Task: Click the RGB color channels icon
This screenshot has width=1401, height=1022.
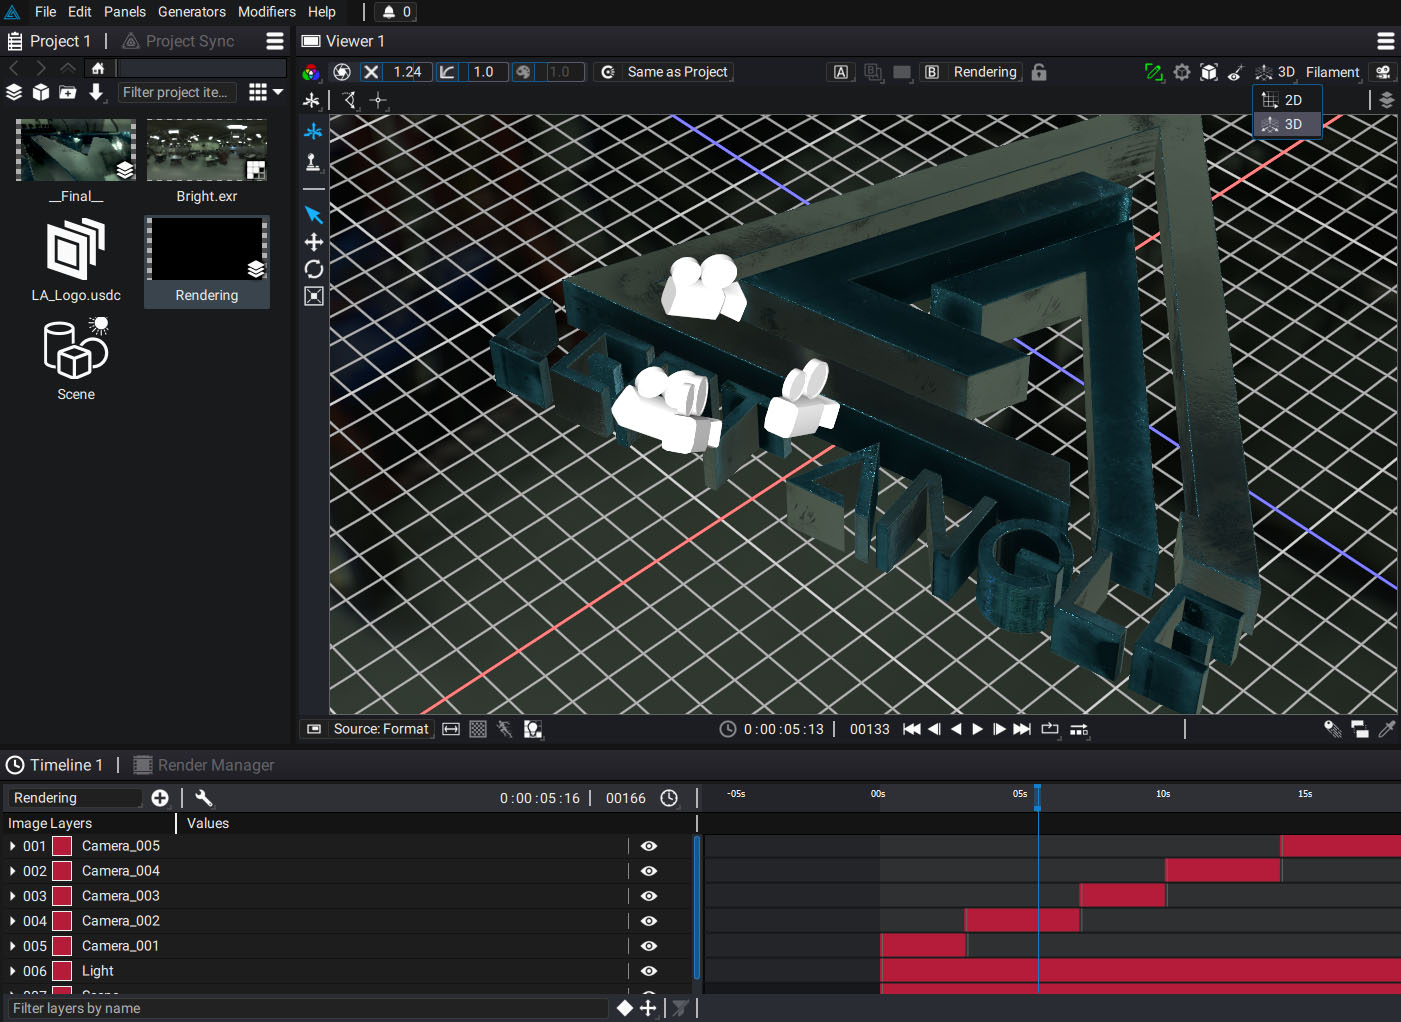Action: (x=312, y=72)
